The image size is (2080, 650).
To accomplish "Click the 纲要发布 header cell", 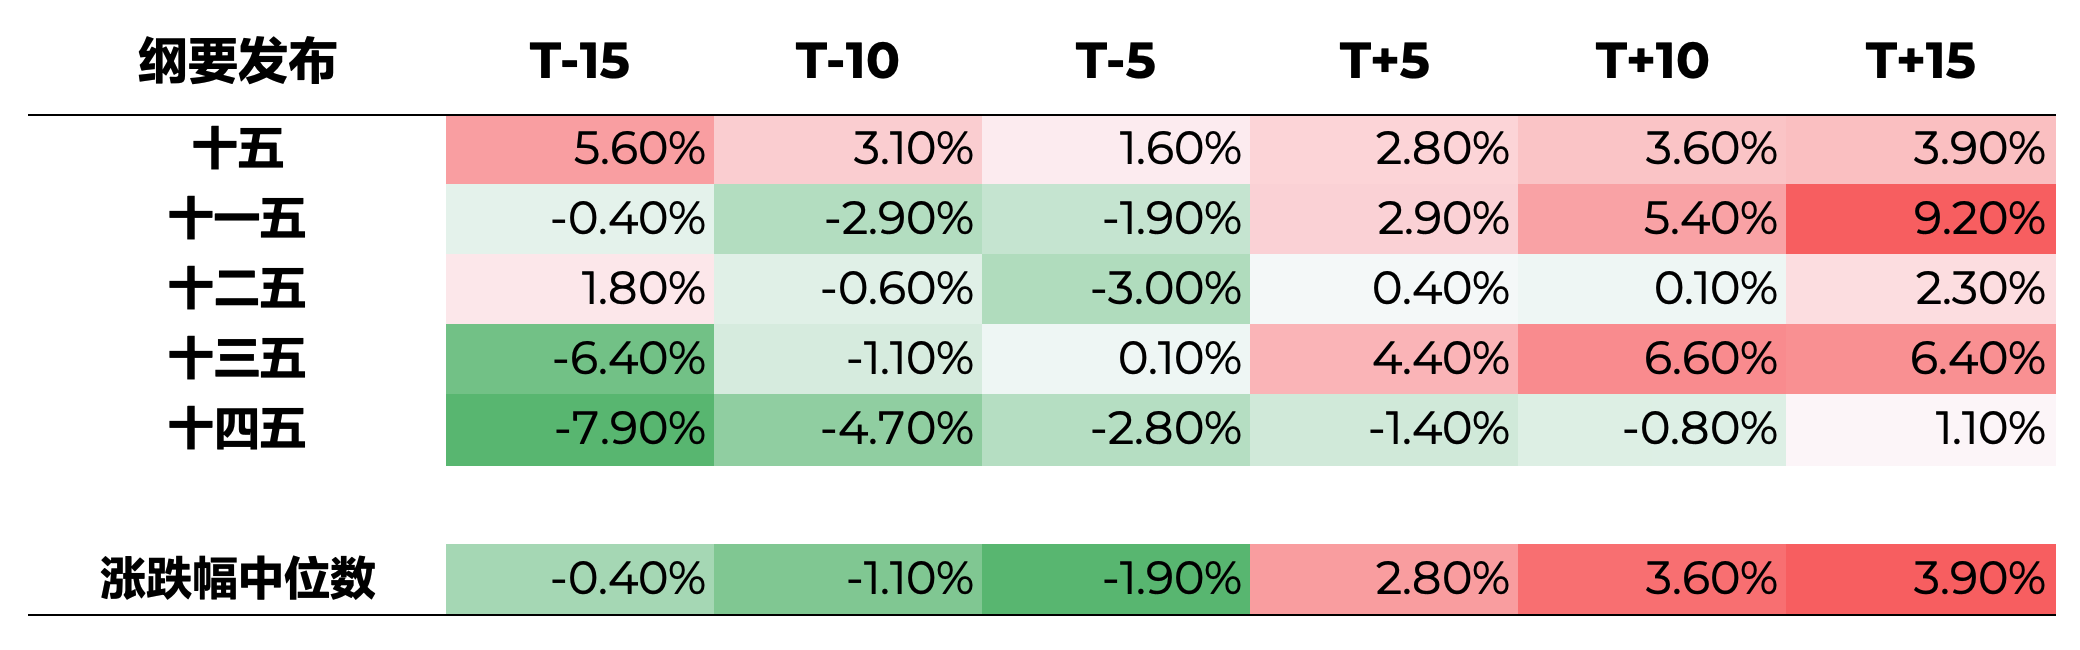I will (x=237, y=61).
